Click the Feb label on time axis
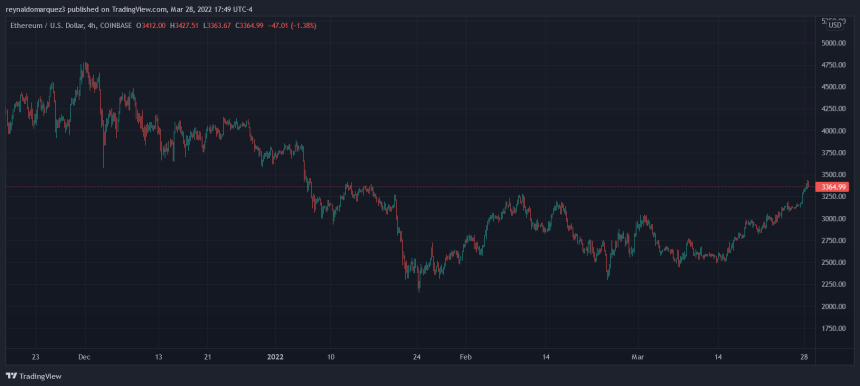The image size is (860, 386). tap(465, 357)
